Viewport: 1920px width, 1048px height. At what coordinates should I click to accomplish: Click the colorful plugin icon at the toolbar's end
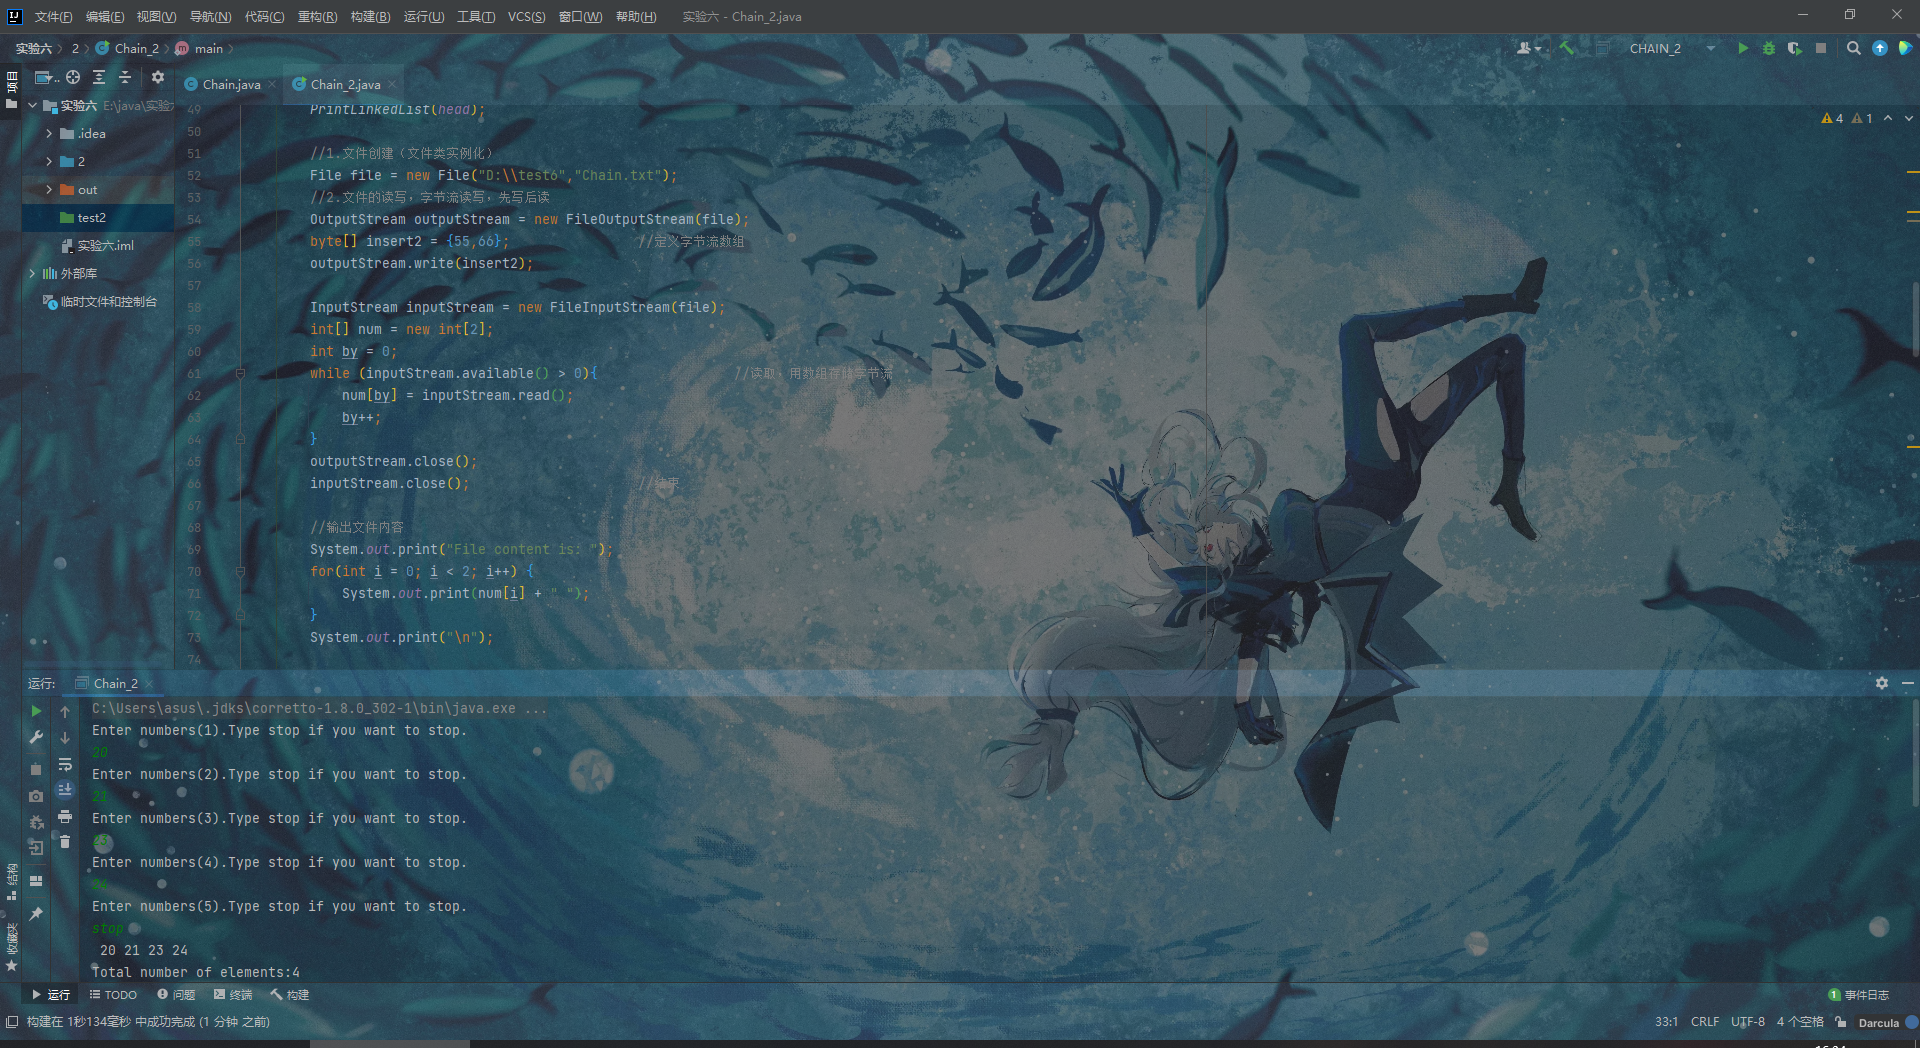click(x=1906, y=48)
